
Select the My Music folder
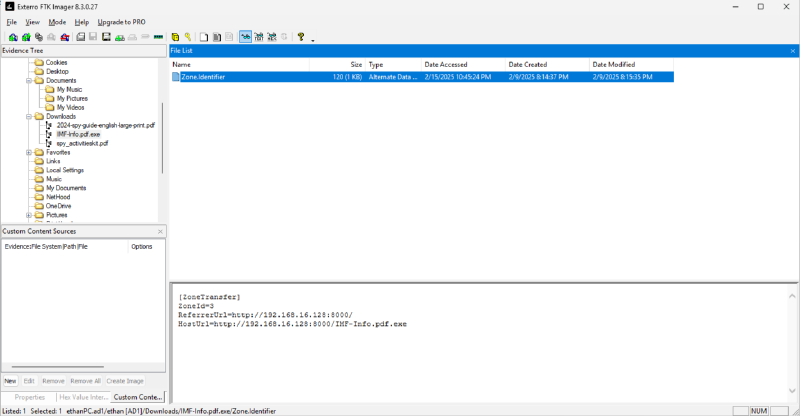tap(69, 89)
